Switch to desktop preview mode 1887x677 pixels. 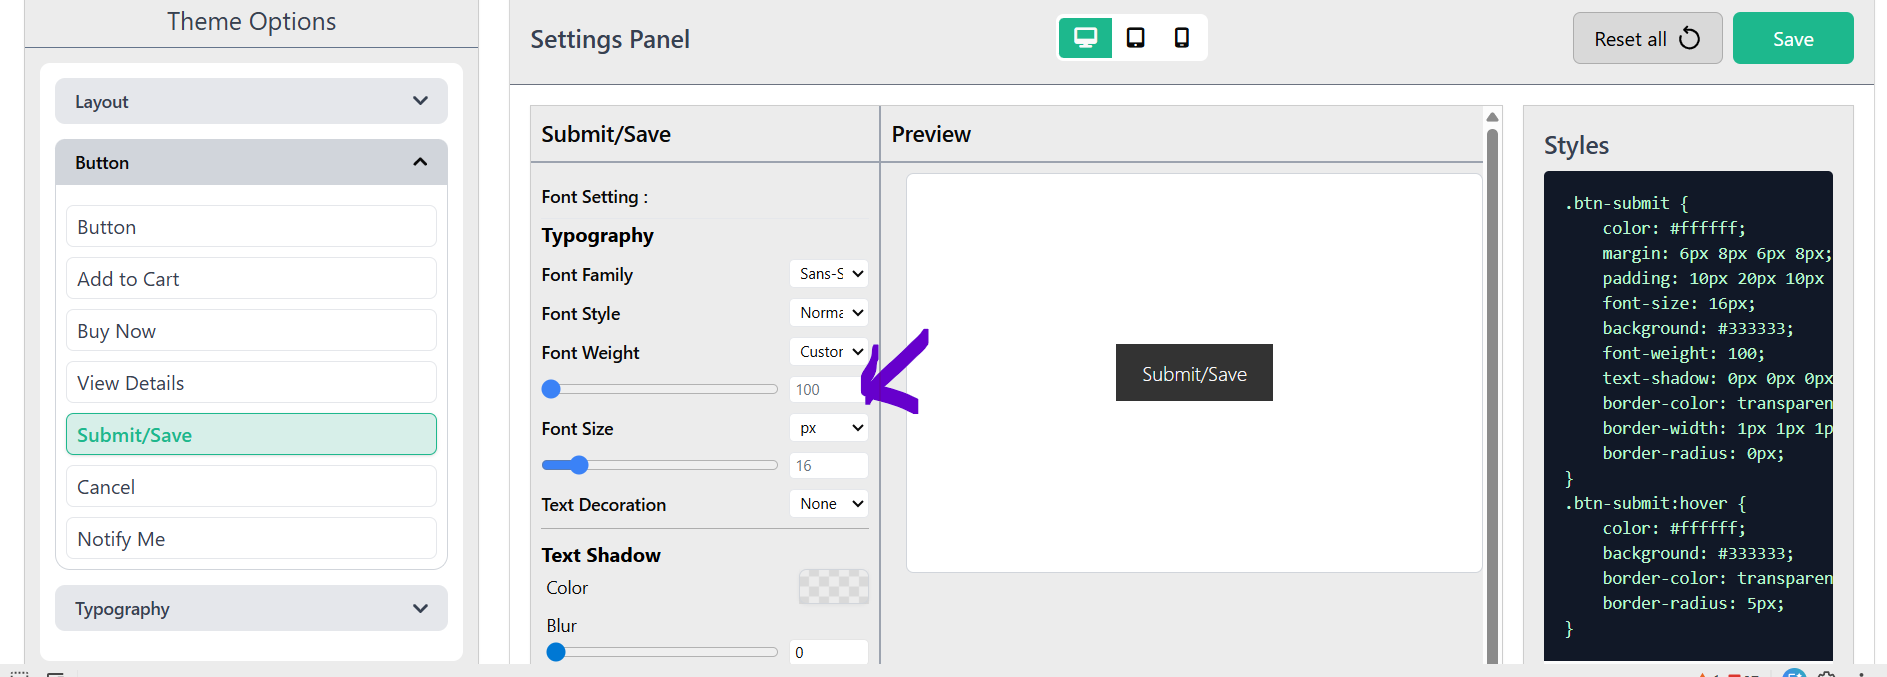[1085, 38]
